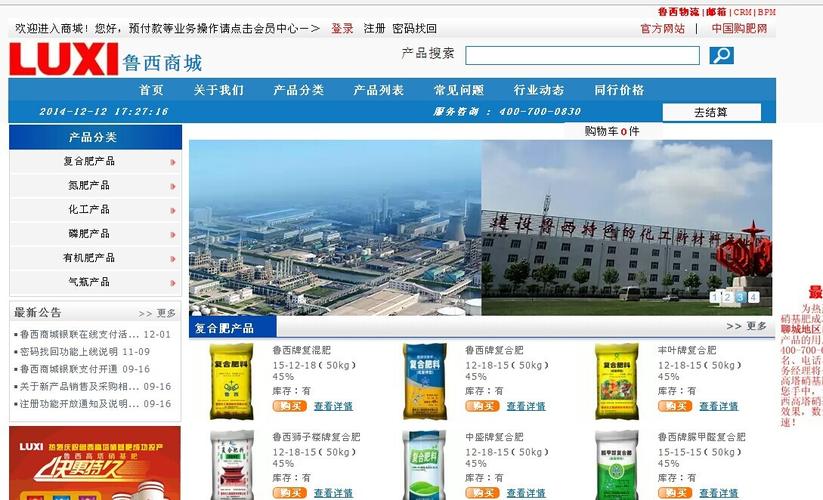Click the 密码找回 link
Image resolution: width=823 pixels, height=500 pixels.
tap(415, 28)
